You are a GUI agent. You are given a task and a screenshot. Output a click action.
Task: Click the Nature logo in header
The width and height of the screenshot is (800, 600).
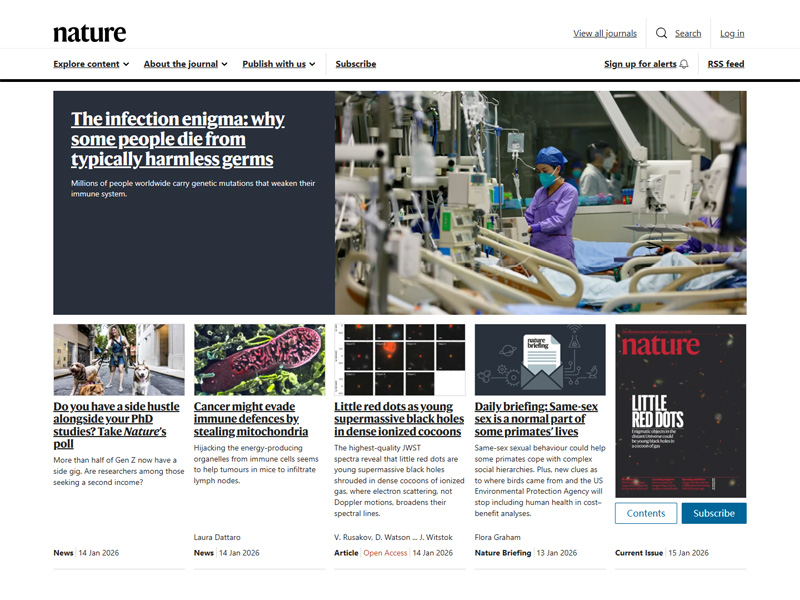[90, 33]
